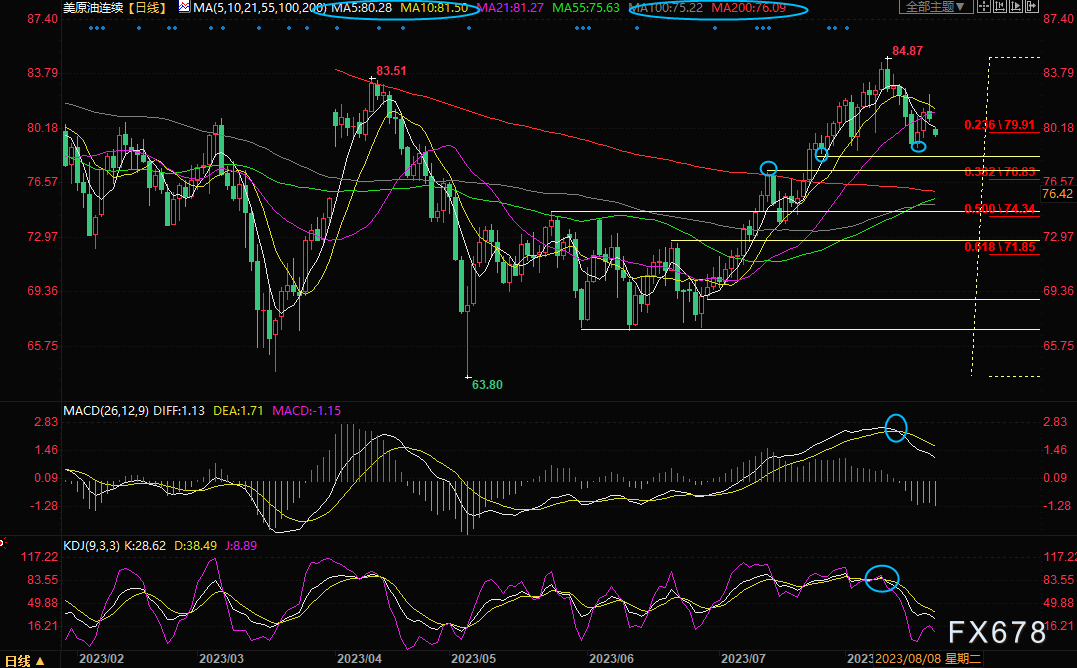Click the 84.87 high price label
1077x668 pixels.
(x=907, y=51)
